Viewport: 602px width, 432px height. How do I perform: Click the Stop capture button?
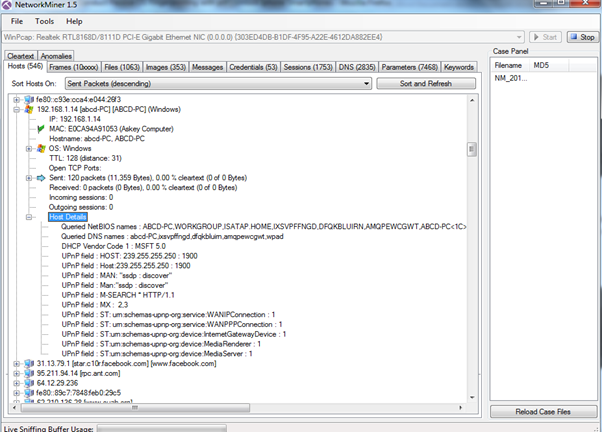[583, 37]
